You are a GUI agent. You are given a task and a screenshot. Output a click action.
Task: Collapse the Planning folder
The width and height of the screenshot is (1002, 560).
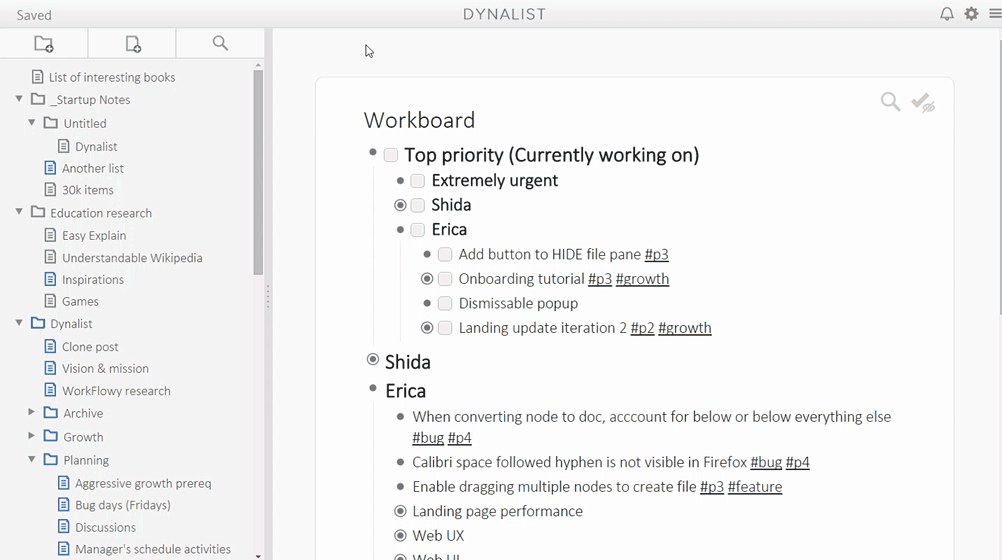click(x=32, y=459)
